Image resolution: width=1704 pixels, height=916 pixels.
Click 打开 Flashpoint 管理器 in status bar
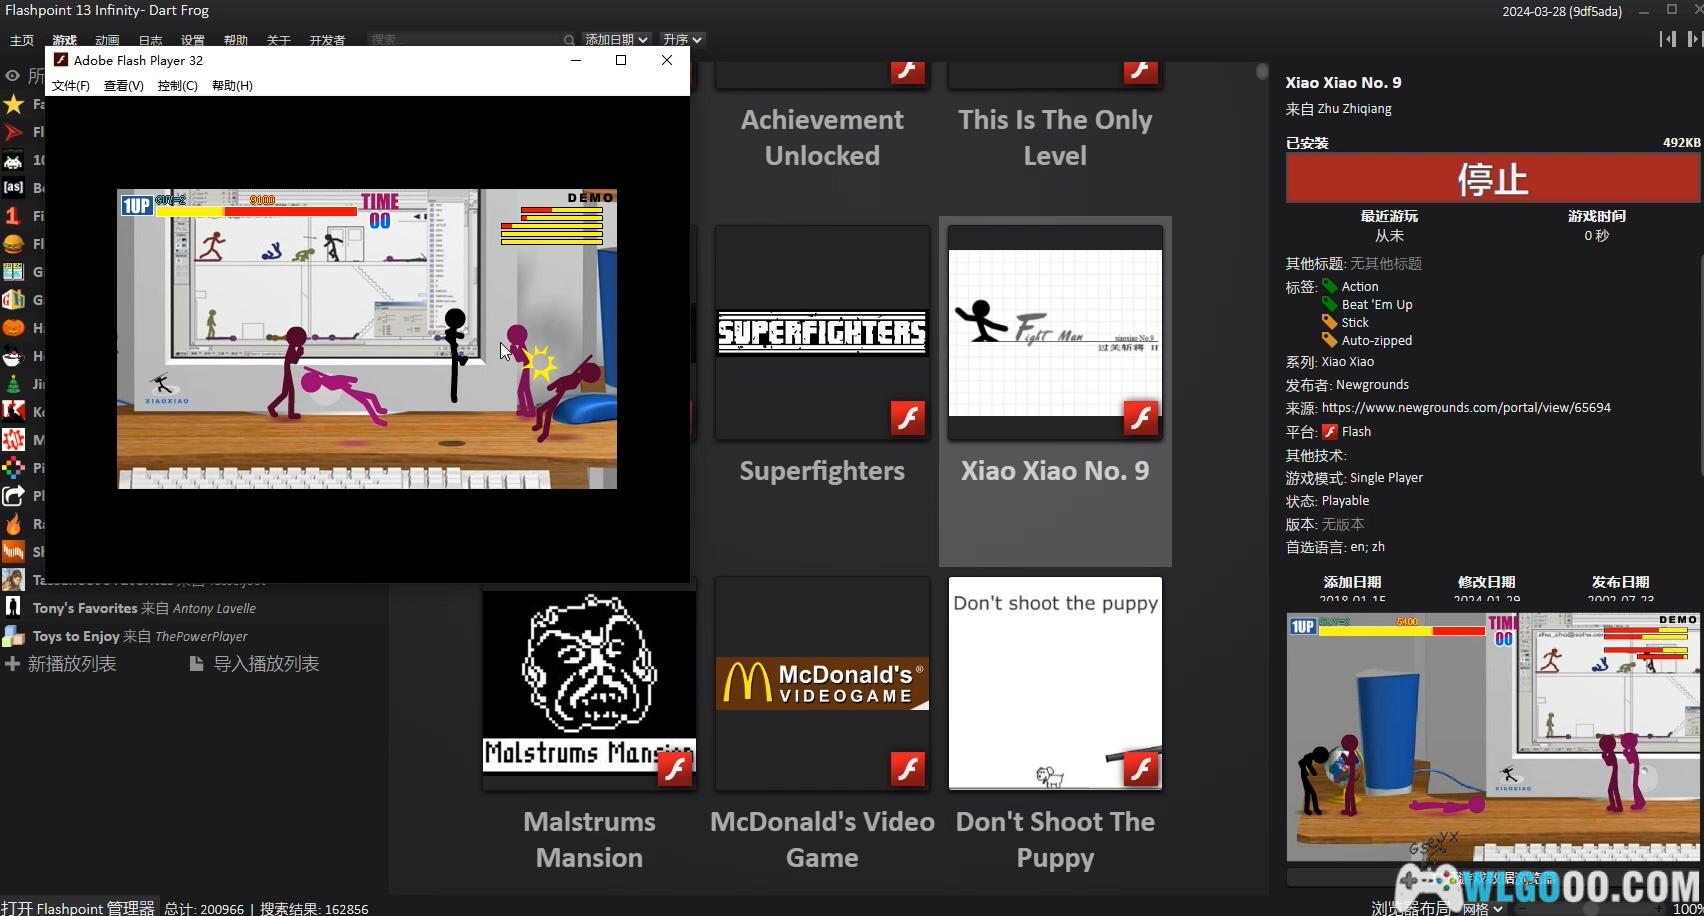(78, 908)
